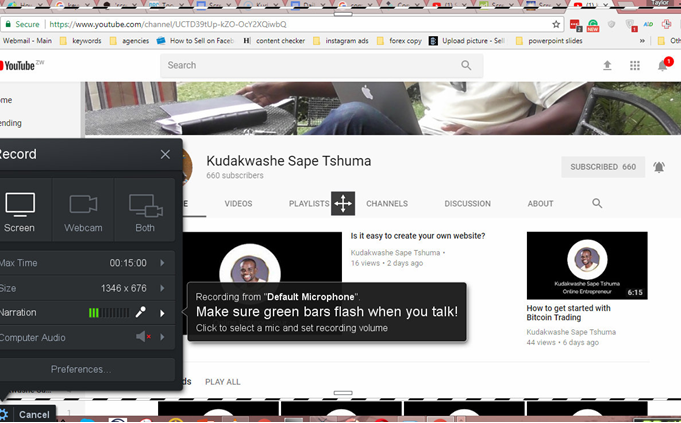Open keywords bookmark folder

coord(81,41)
